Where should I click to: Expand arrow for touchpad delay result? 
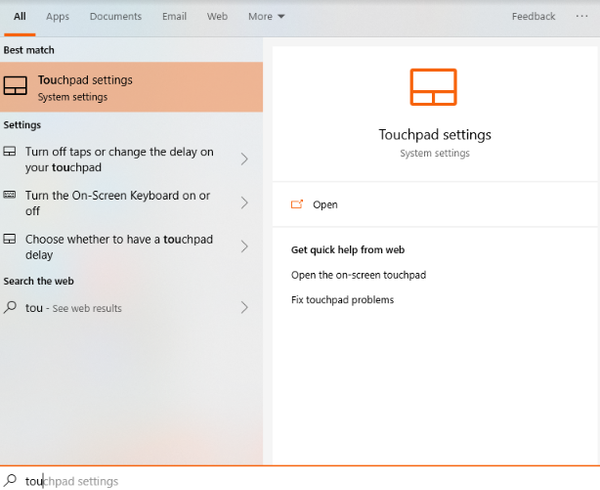tap(245, 247)
